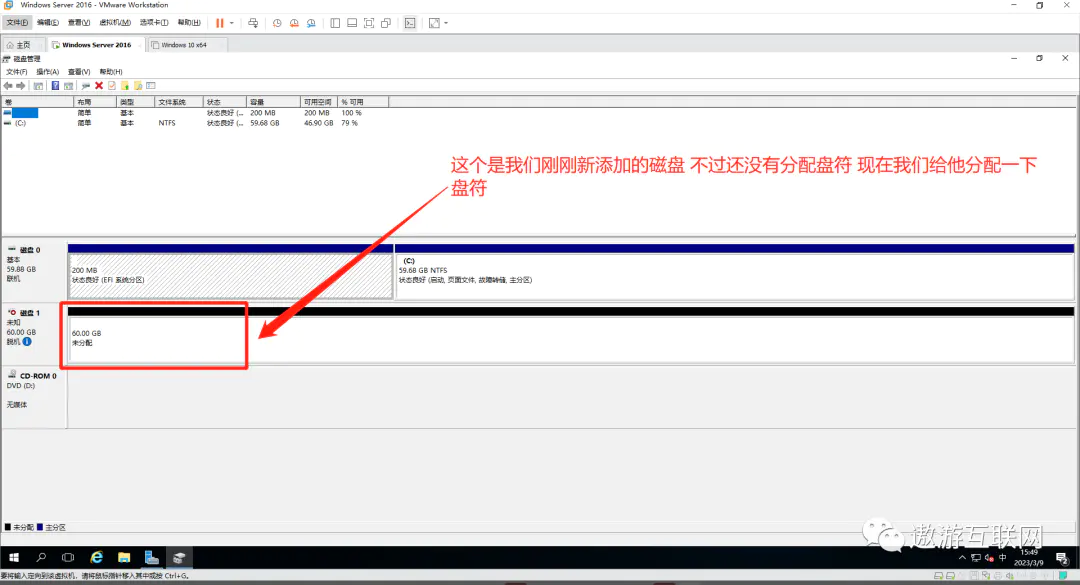Click the 磁盘 0 disk label

pyautogui.click(x=30, y=250)
